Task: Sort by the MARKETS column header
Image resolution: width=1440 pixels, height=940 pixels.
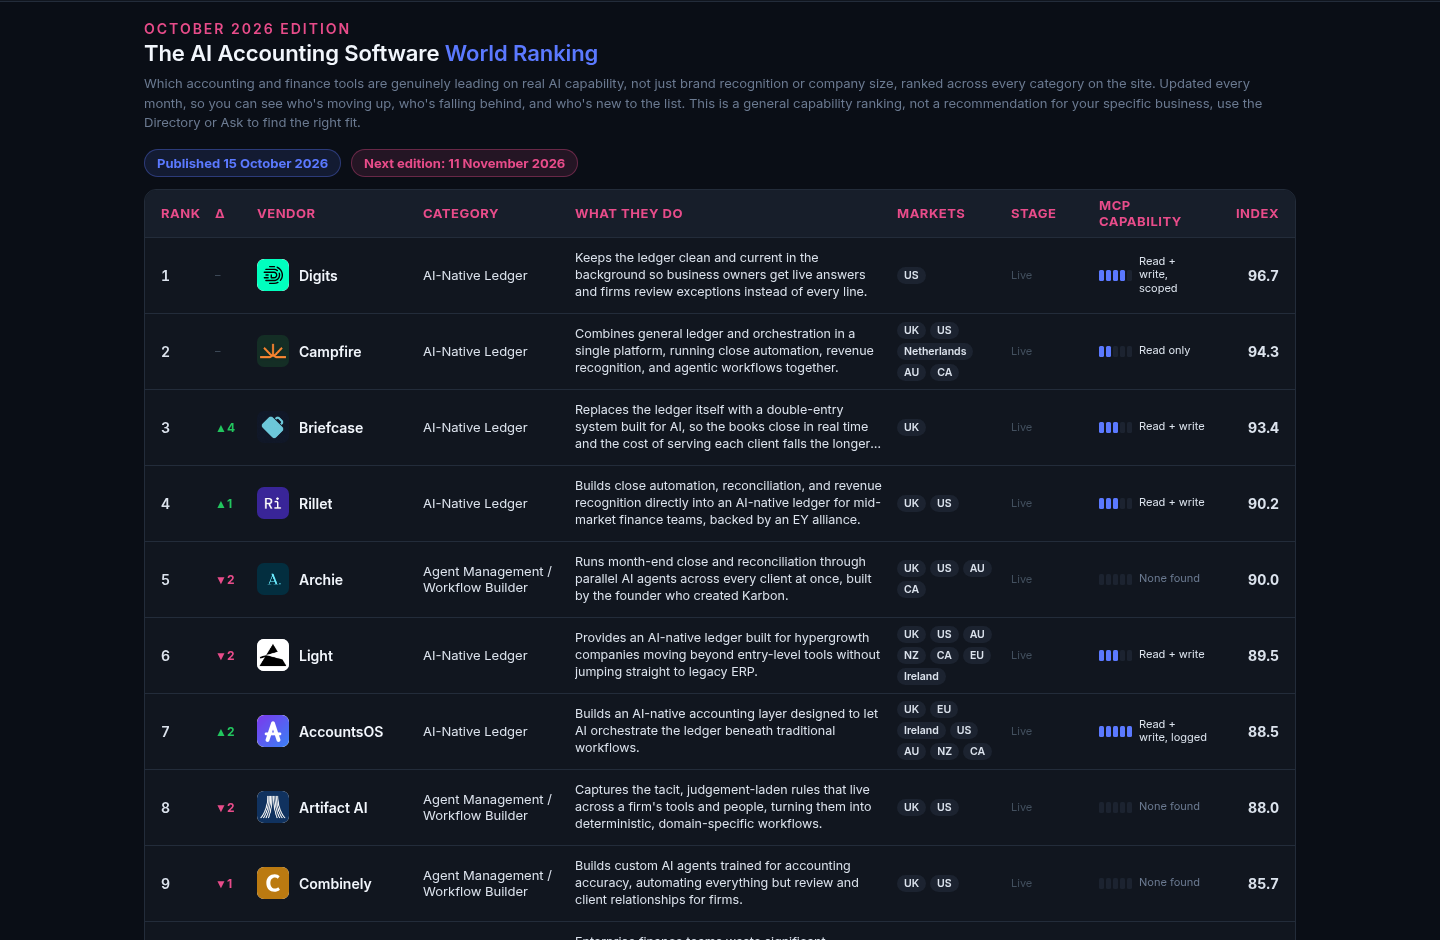Action: pos(931,214)
